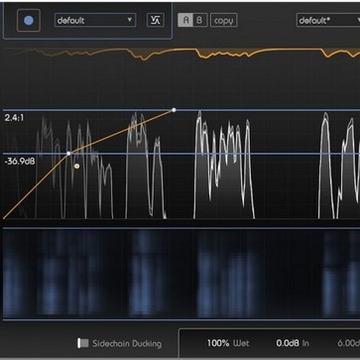Click the 0.0dB In value
This screenshot has width=360, height=360.
click(292, 343)
